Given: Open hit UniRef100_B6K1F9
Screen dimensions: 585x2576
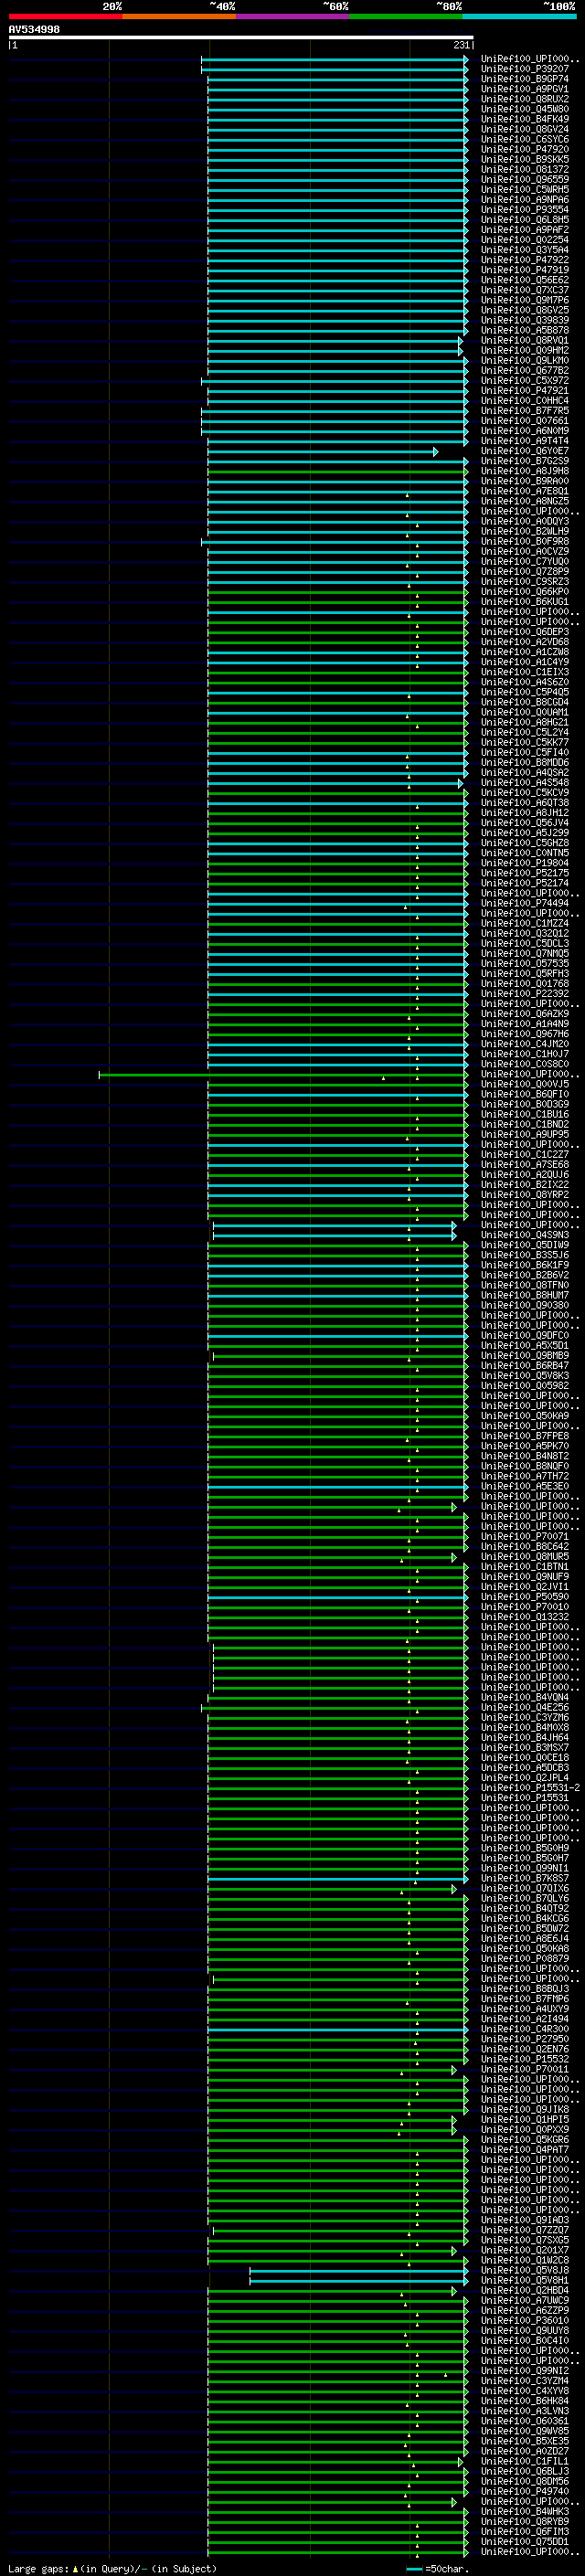Looking at the screenshot, I should pos(524,1265).
